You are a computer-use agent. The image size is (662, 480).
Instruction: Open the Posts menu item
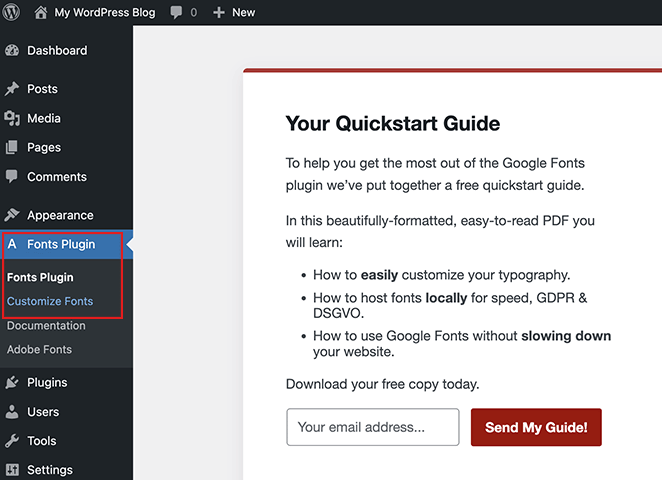click(x=42, y=89)
